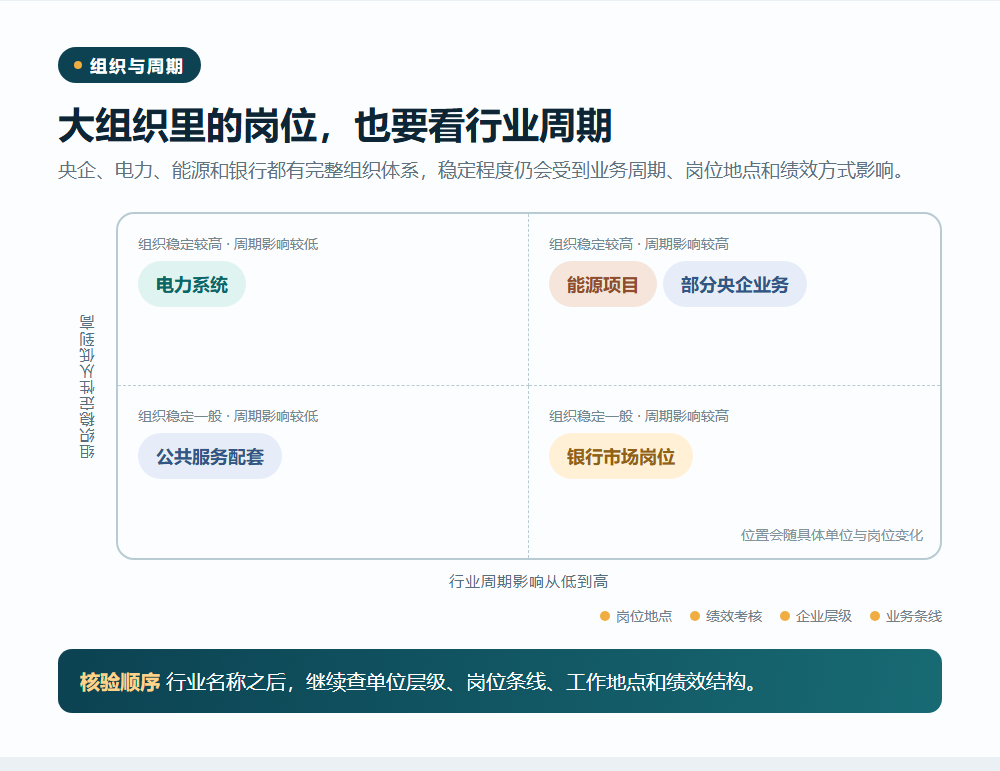Click the note 位置会随具体单位与岗位变化

click(832, 535)
